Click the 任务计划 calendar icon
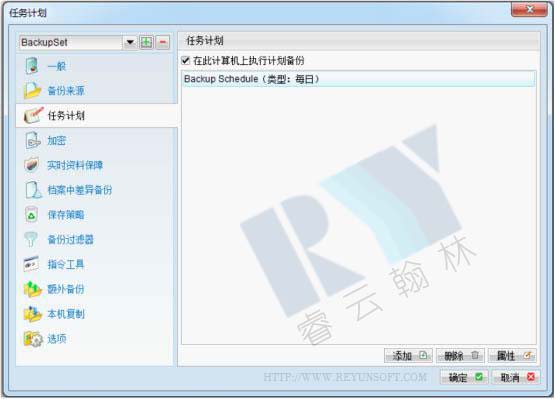Viewport: 555px width, 399px height. click(33, 115)
